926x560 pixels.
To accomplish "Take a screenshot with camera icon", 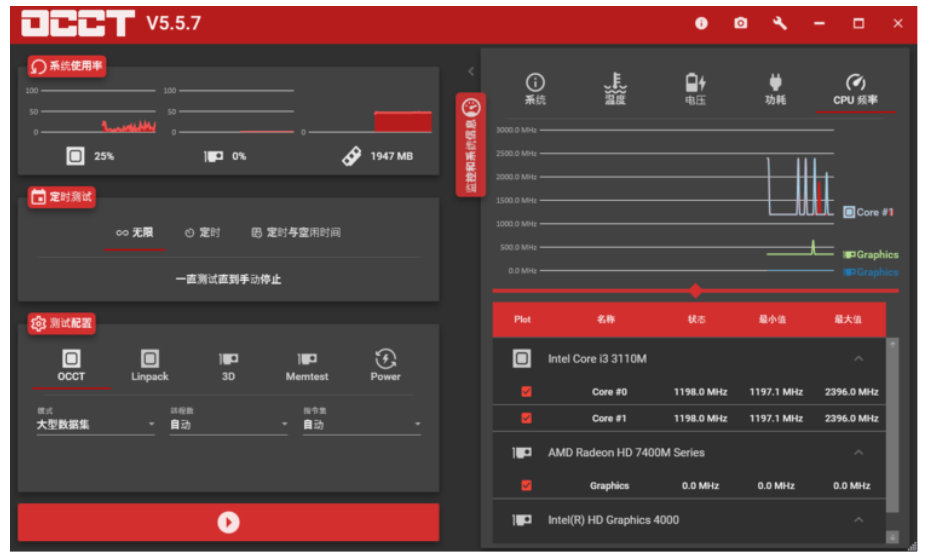I will click(x=741, y=23).
